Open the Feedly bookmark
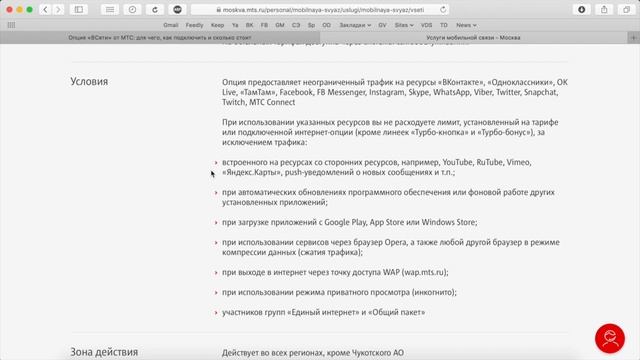Image resolution: width=640 pixels, height=360 pixels. (194, 25)
